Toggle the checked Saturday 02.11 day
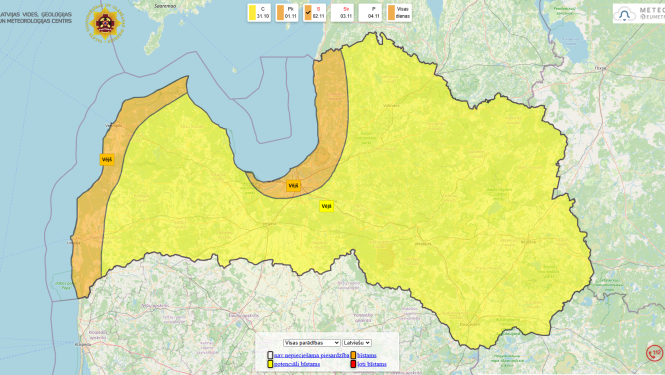 pos(315,13)
